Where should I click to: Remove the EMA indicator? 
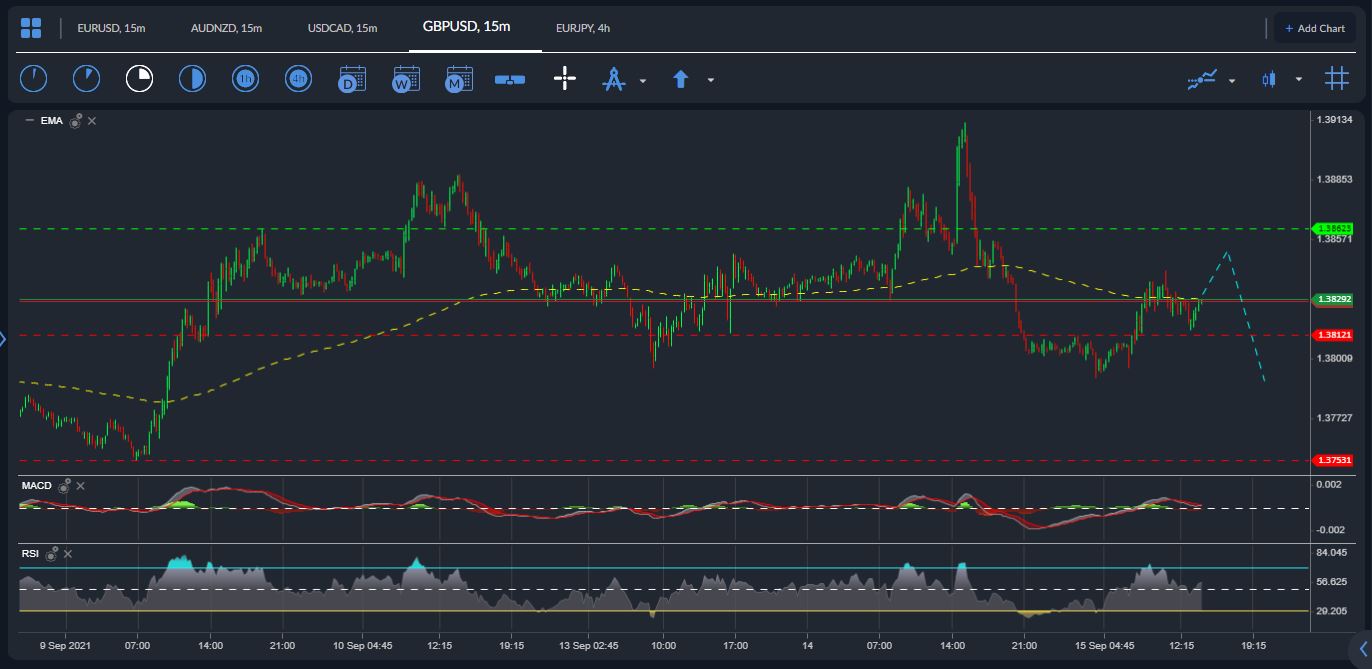(92, 121)
